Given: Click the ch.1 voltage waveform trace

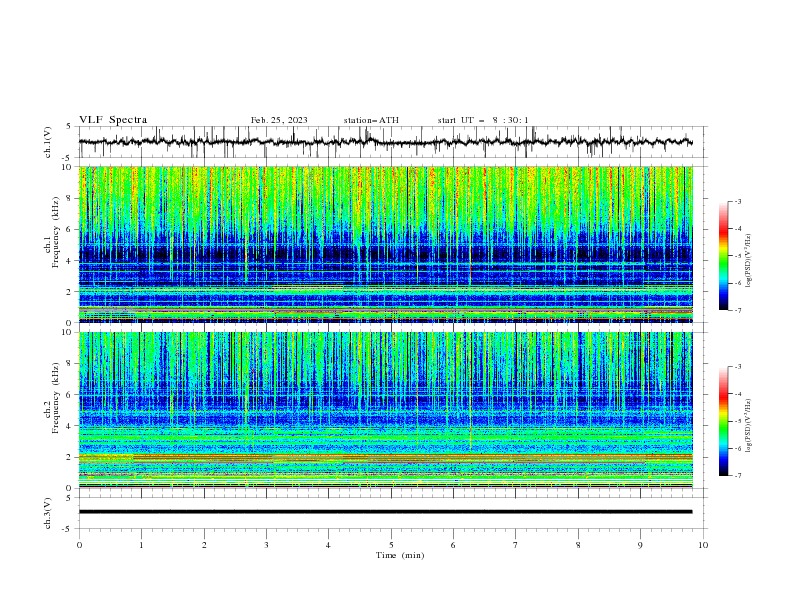Looking at the screenshot, I should pos(385,142).
